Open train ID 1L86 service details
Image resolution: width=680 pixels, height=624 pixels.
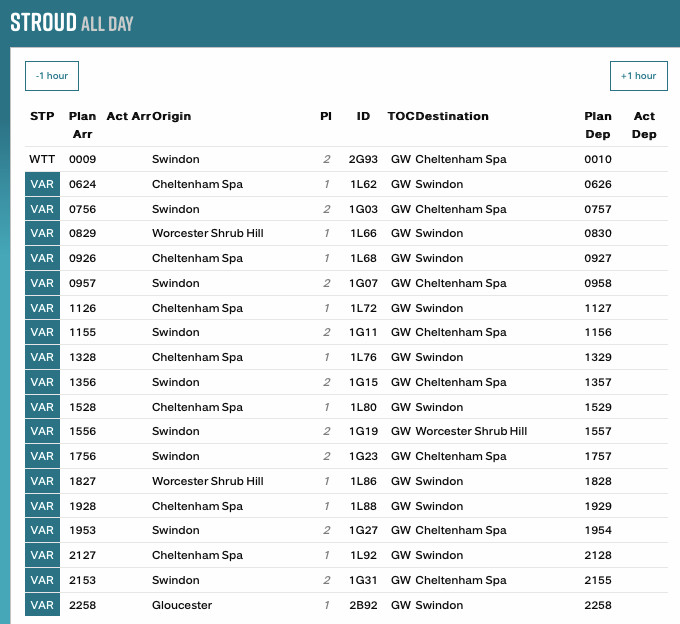tap(363, 482)
